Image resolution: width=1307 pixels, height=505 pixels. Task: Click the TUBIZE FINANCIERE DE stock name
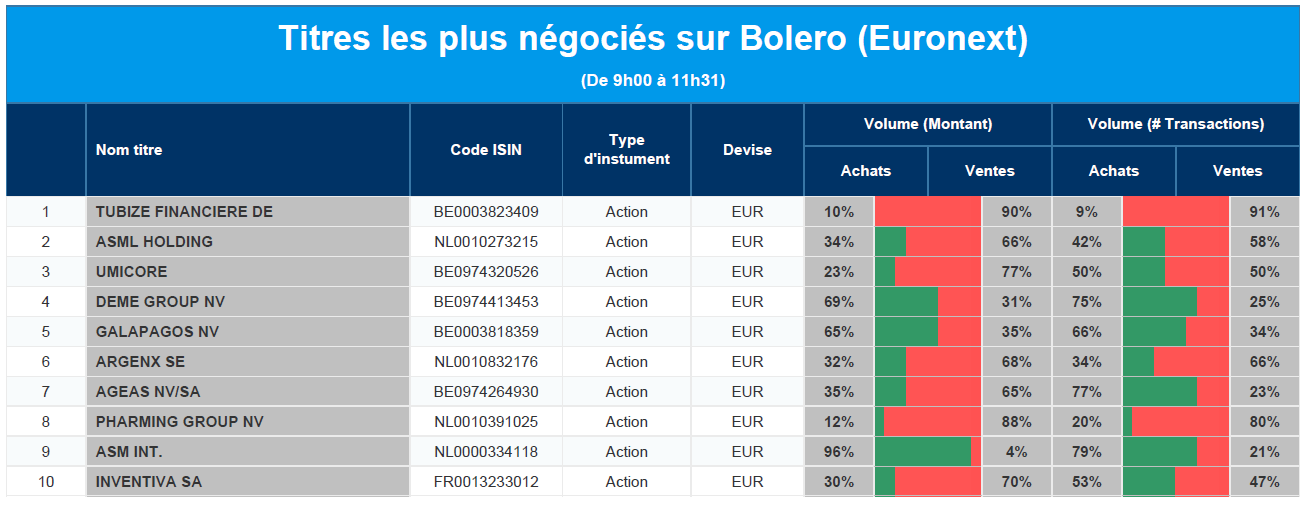184,212
